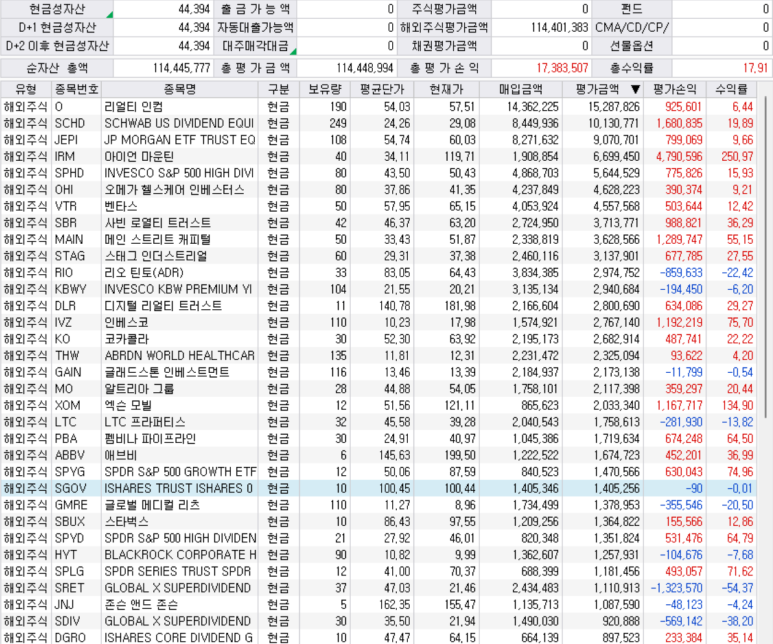The height and width of the screenshot is (644, 773).
Task: Select the 디지털 리얼티 트러스트 row
Action: click(x=379, y=306)
